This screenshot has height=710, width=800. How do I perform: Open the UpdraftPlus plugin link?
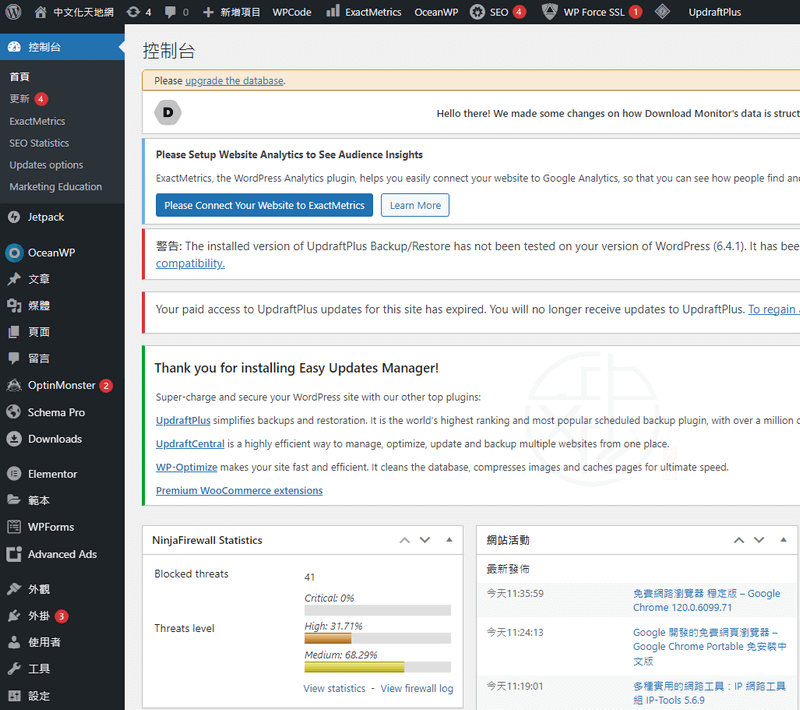pos(183,420)
